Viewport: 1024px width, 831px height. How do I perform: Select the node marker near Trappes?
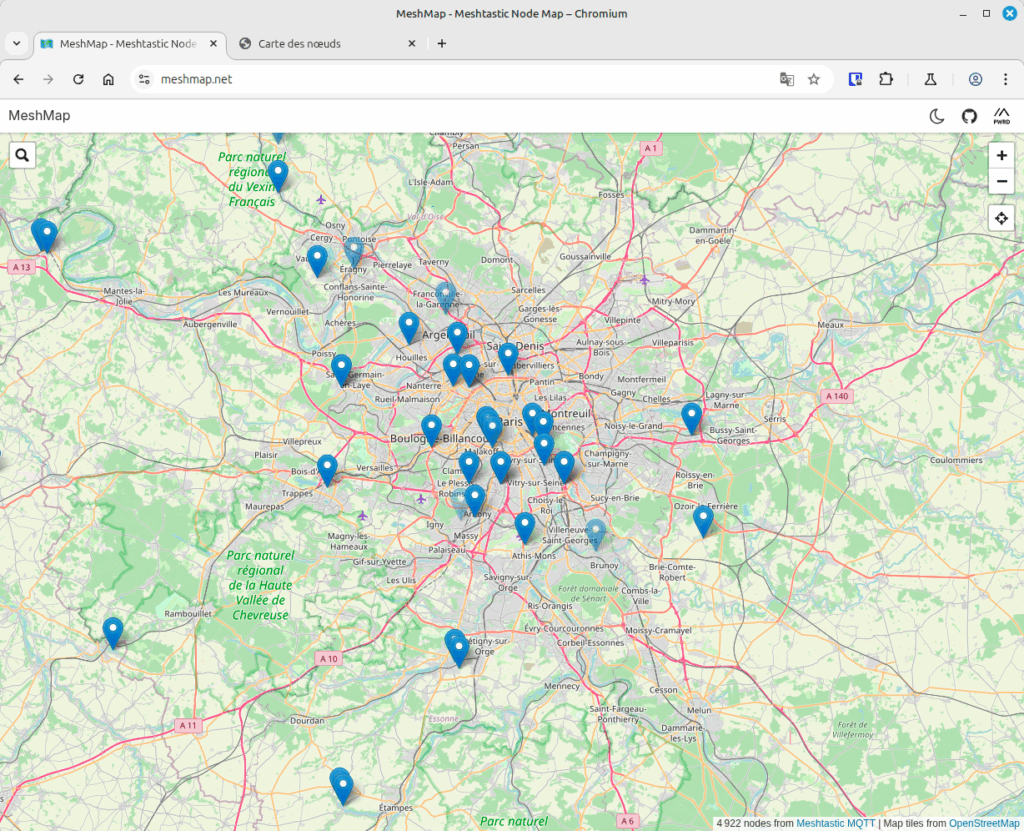(327, 469)
